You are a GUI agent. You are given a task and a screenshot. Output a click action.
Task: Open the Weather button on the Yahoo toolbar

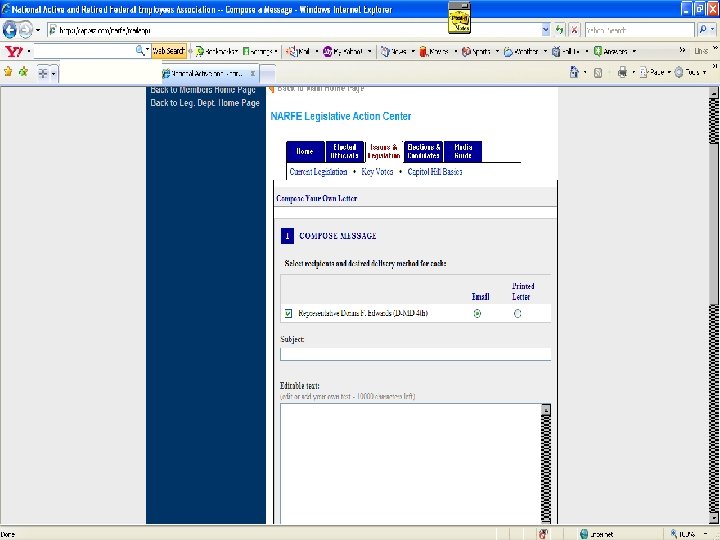[521, 51]
